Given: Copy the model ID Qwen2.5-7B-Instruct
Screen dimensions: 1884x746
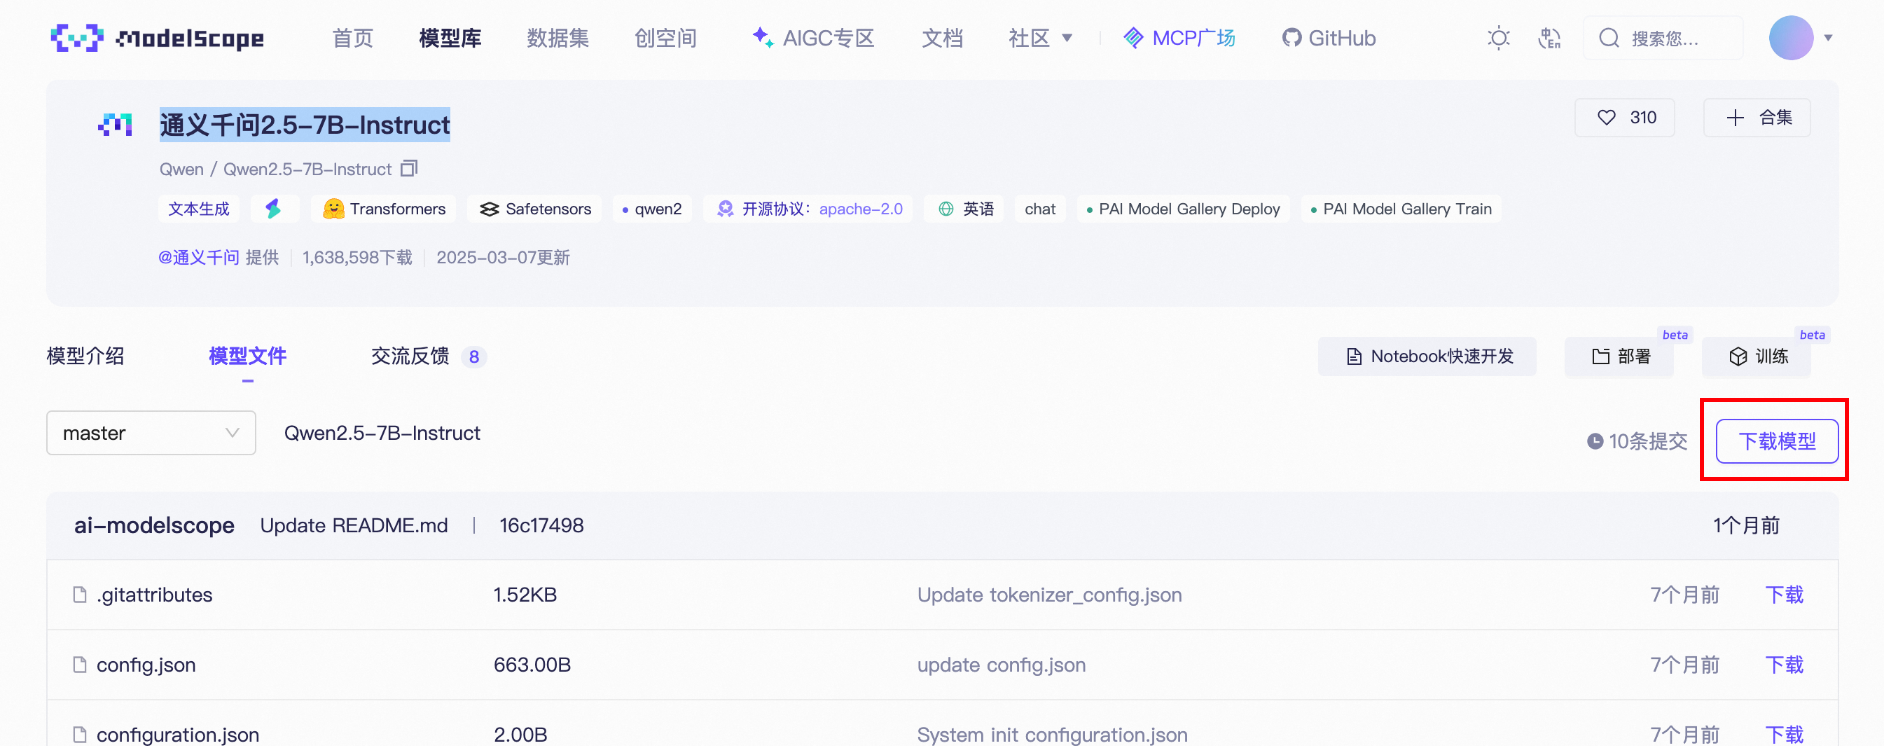Looking at the screenshot, I should [x=409, y=168].
